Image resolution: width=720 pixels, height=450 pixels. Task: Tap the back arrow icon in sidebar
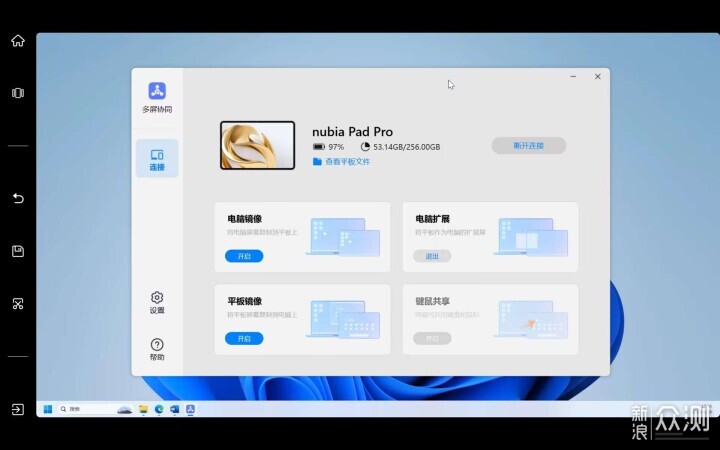18,198
